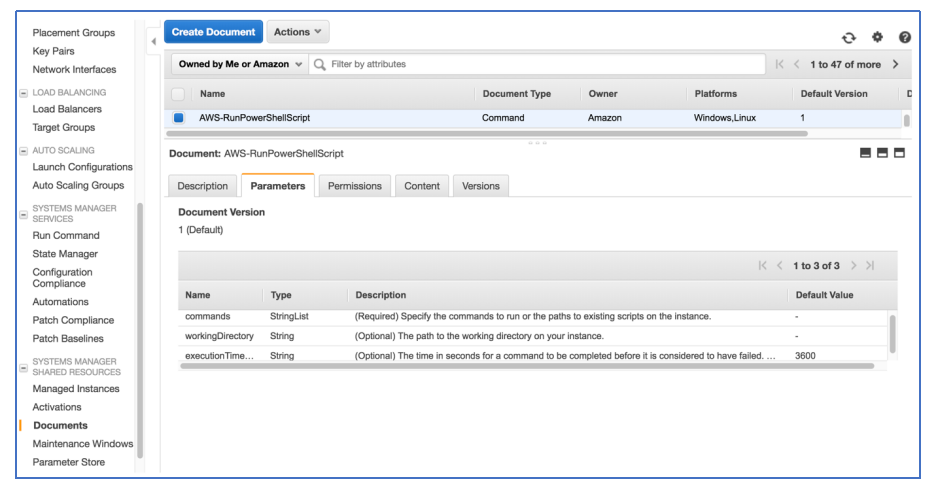Viewport: 933px width, 485px height.
Task: Open Automations in sidebar
Action: coord(60,302)
